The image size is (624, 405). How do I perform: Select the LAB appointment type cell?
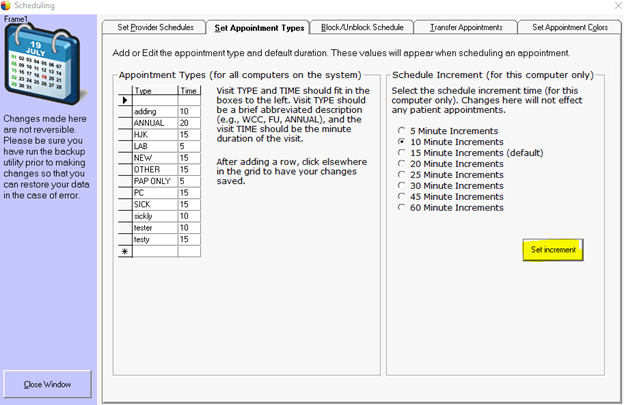coord(155,146)
